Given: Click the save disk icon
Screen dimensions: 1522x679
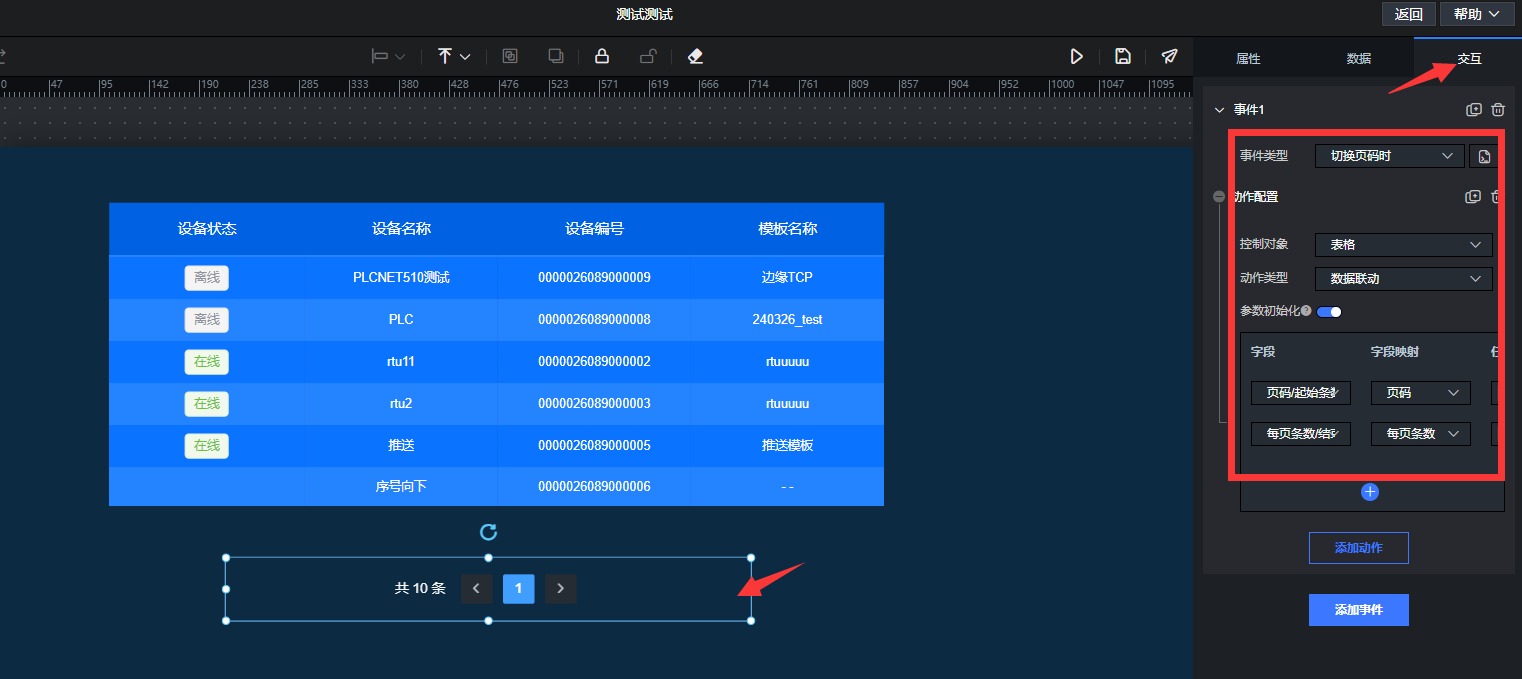Looking at the screenshot, I should tap(1123, 57).
